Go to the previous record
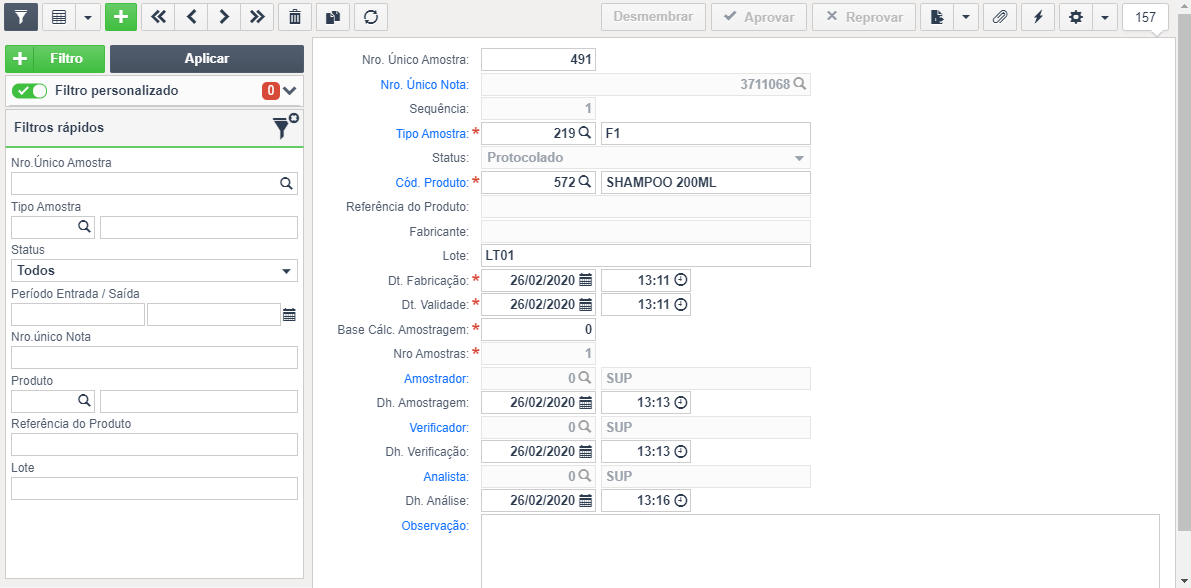1191x588 pixels. click(191, 17)
